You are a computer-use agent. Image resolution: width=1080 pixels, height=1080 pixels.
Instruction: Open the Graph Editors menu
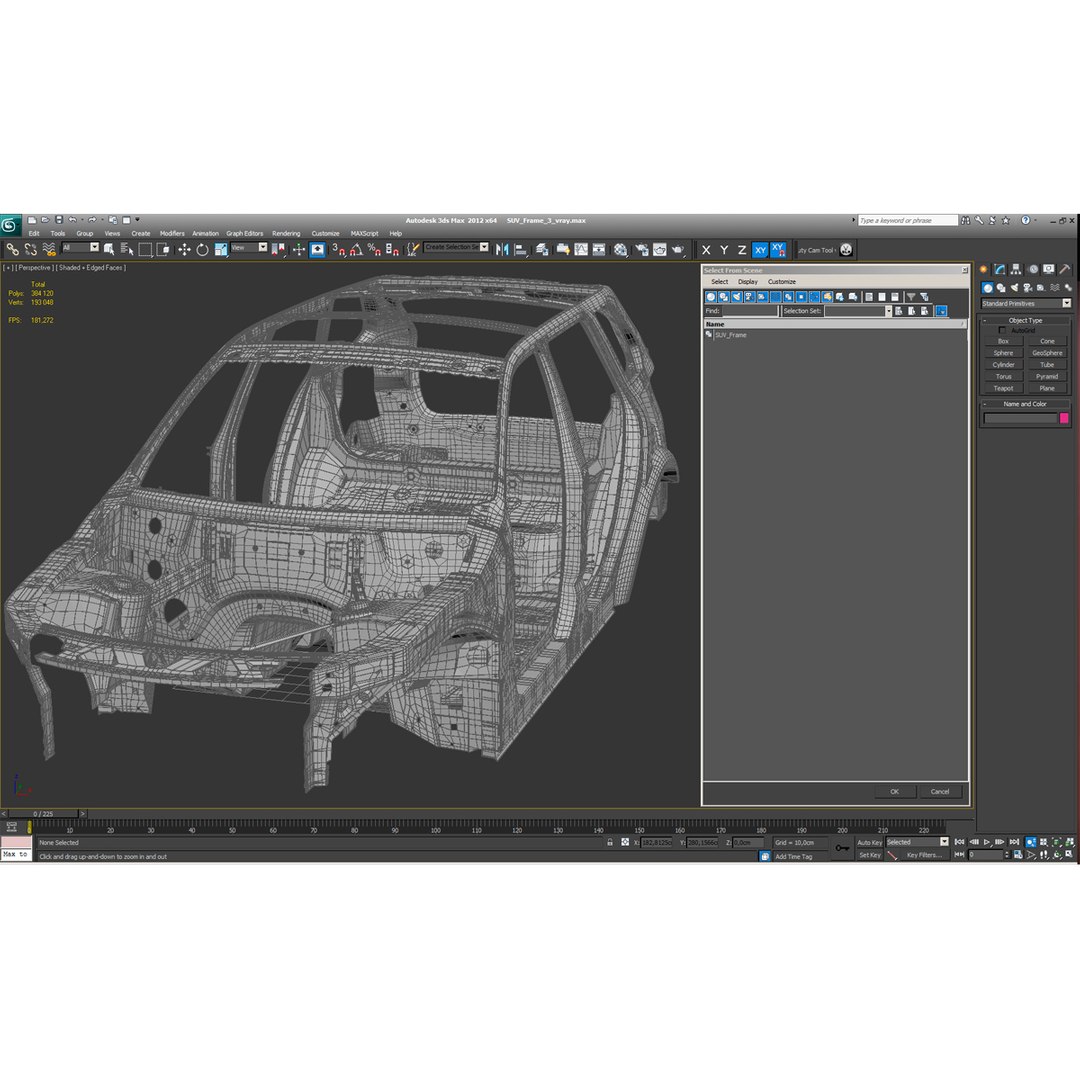(x=245, y=233)
